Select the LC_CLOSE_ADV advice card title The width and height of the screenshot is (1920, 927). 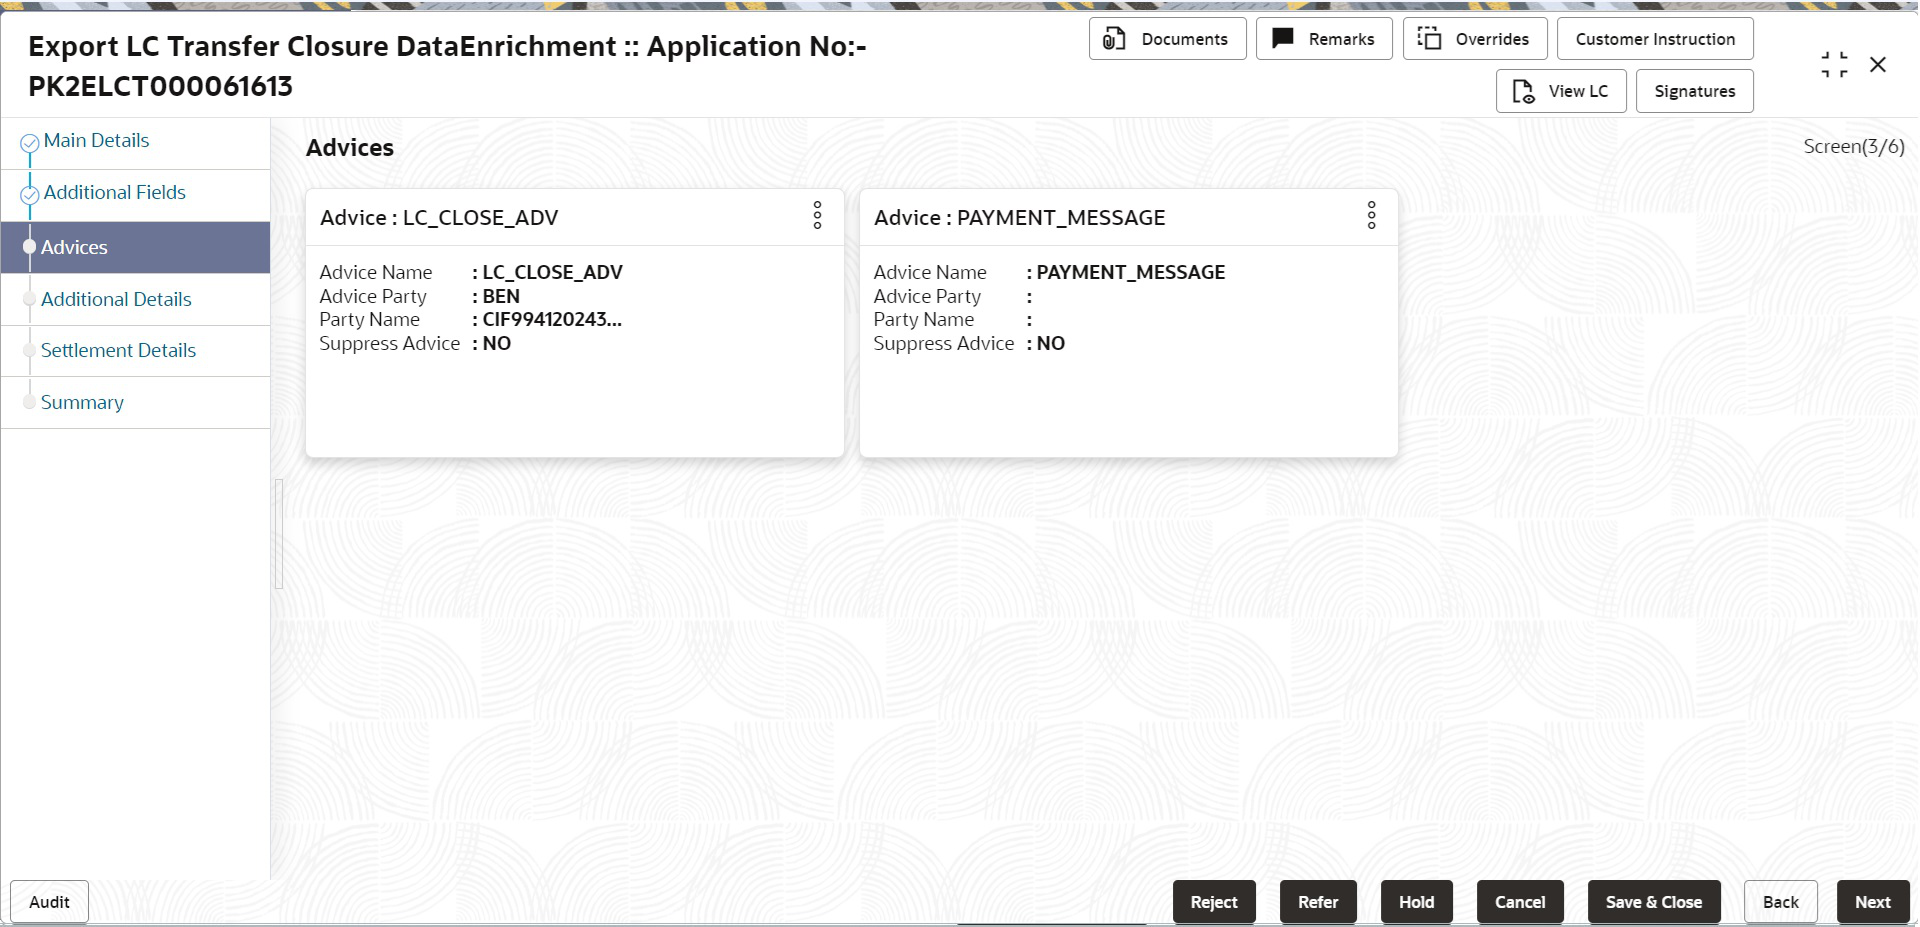[439, 218]
